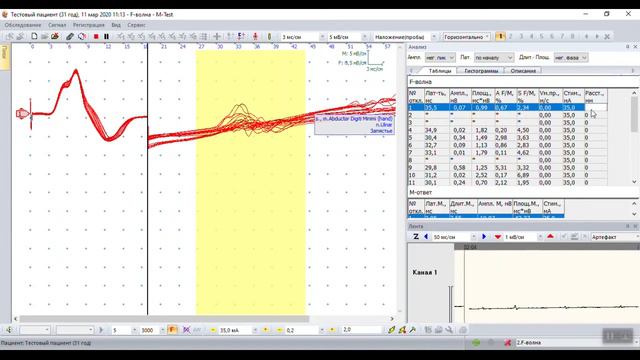Click the red human figure icon
This screenshot has width=640, height=360.
coord(255,36)
